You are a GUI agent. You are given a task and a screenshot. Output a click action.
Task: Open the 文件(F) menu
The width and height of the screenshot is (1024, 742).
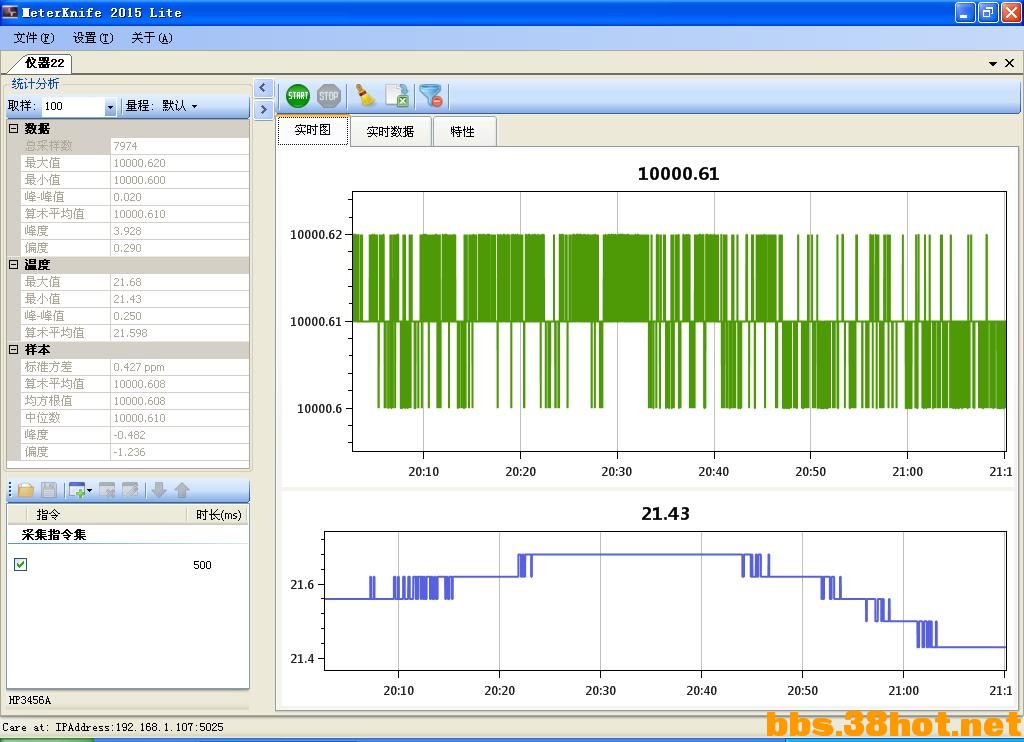click(x=34, y=38)
